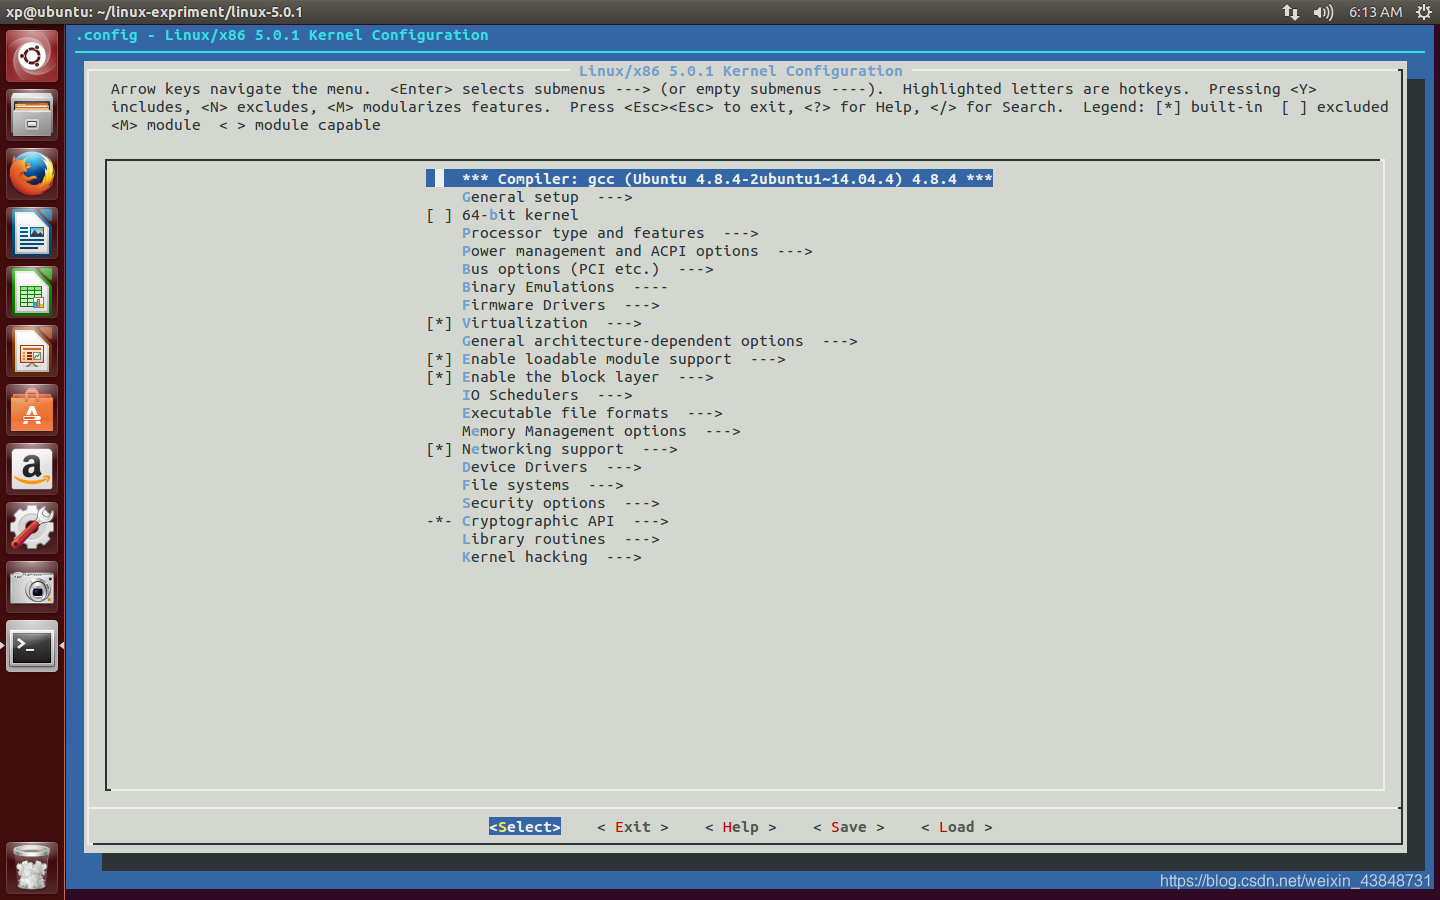Expand General setup submenu arrow
The image size is (1440, 900).
pos(615,197)
